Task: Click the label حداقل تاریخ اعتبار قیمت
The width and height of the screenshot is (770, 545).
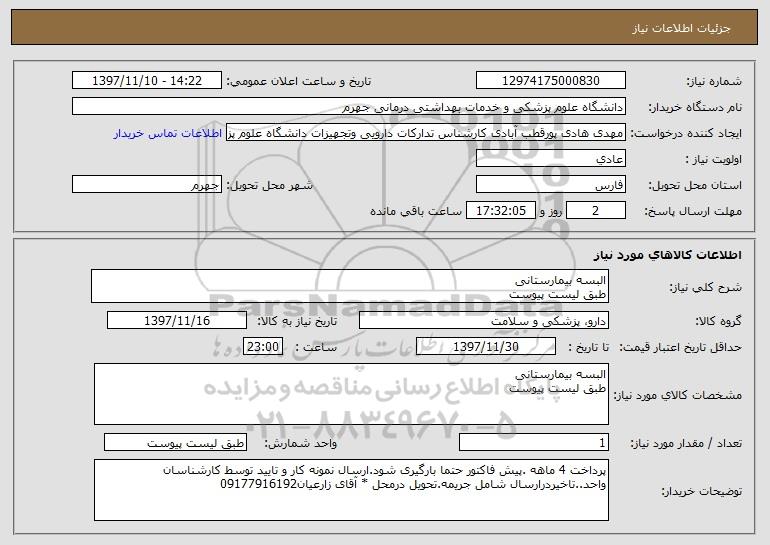Action: [680, 348]
